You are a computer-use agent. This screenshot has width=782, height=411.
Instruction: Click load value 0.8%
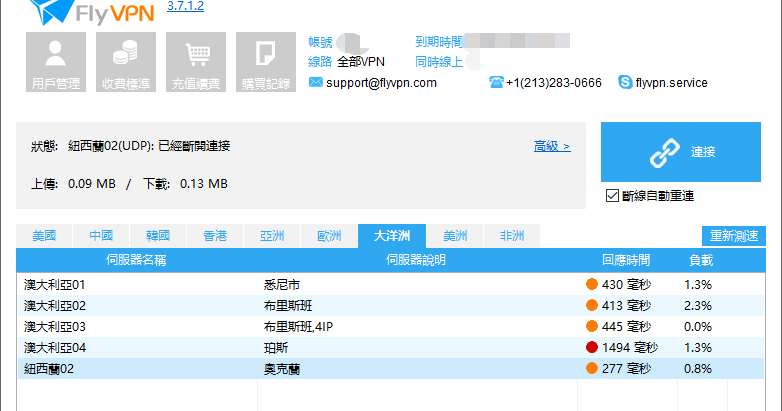698,369
